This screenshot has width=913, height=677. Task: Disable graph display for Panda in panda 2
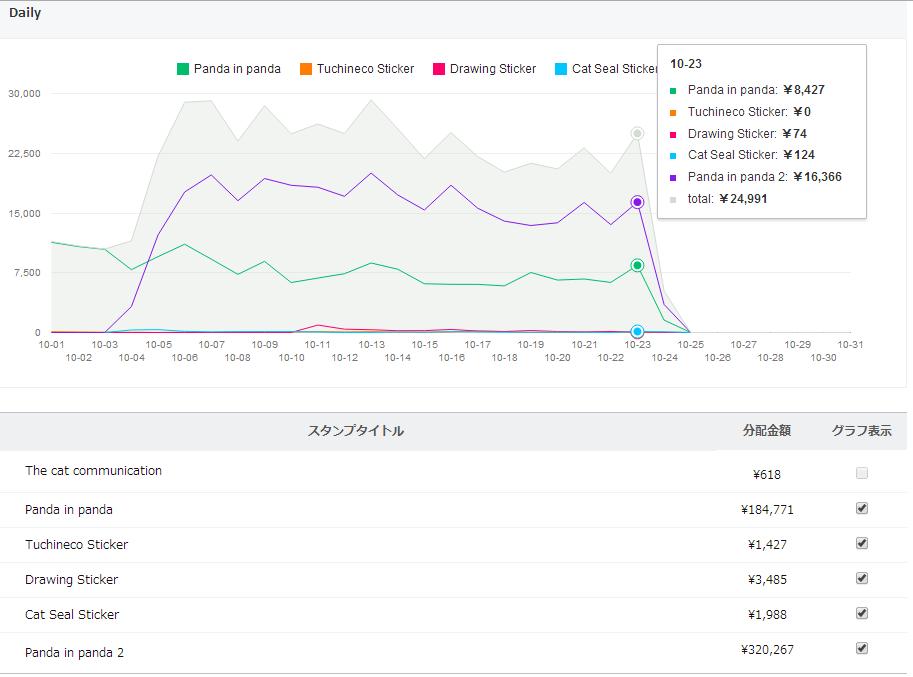tap(862, 648)
